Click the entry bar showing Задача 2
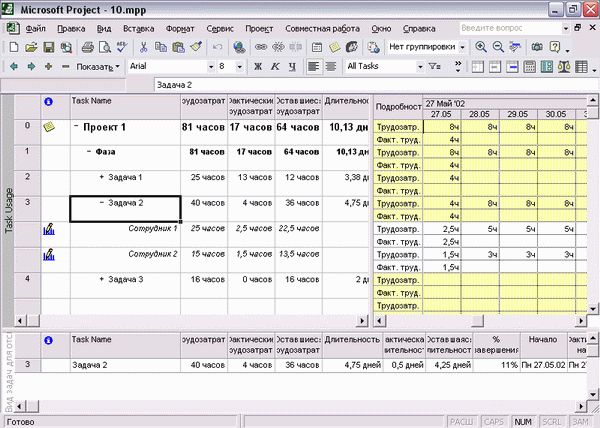Viewport: 600px width, 428px height. pyautogui.click(x=377, y=85)
